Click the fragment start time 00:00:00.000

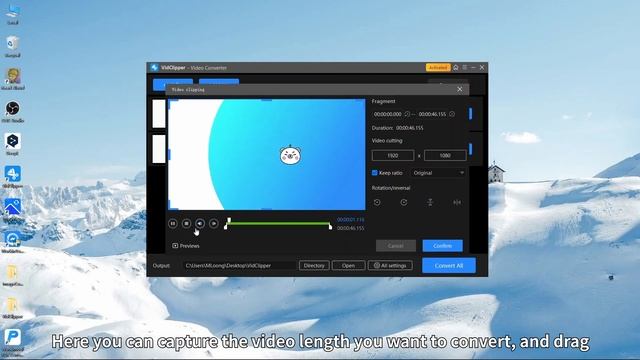coord(387,114)
